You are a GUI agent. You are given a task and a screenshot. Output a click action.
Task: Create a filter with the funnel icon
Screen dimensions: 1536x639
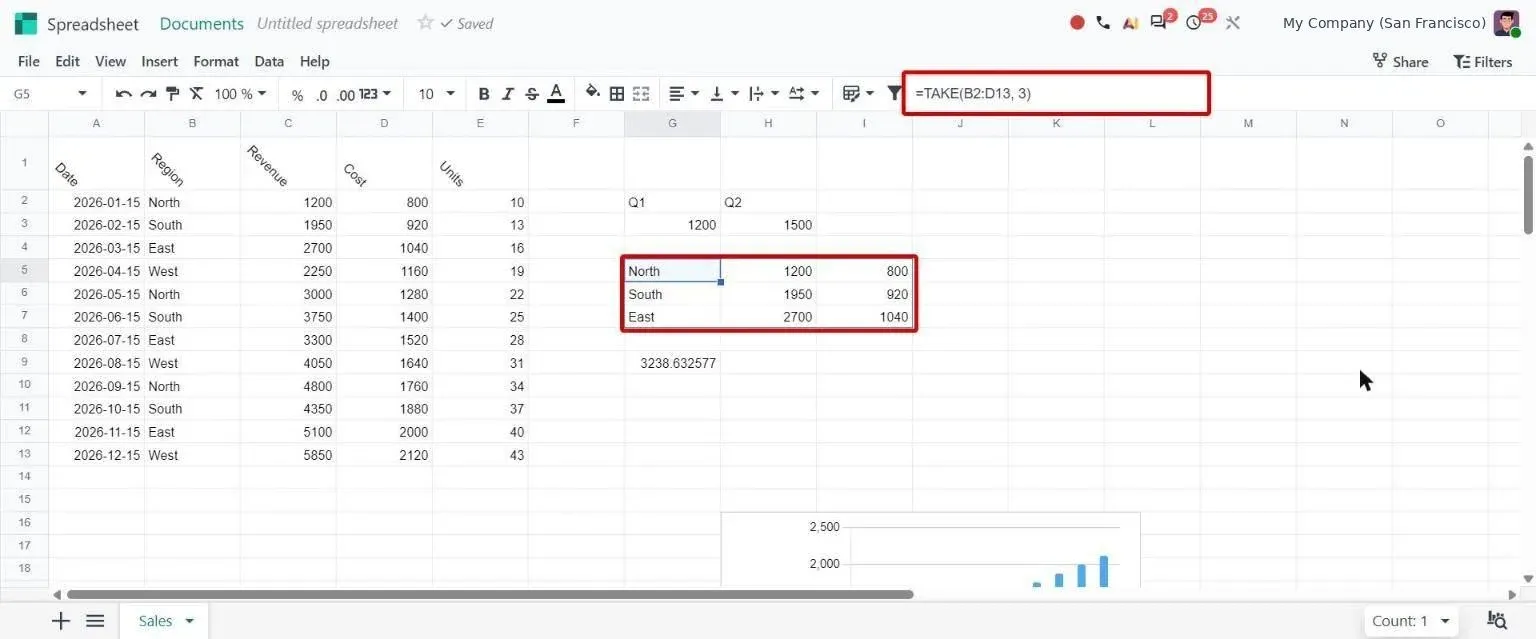click(x=894, y=93)
